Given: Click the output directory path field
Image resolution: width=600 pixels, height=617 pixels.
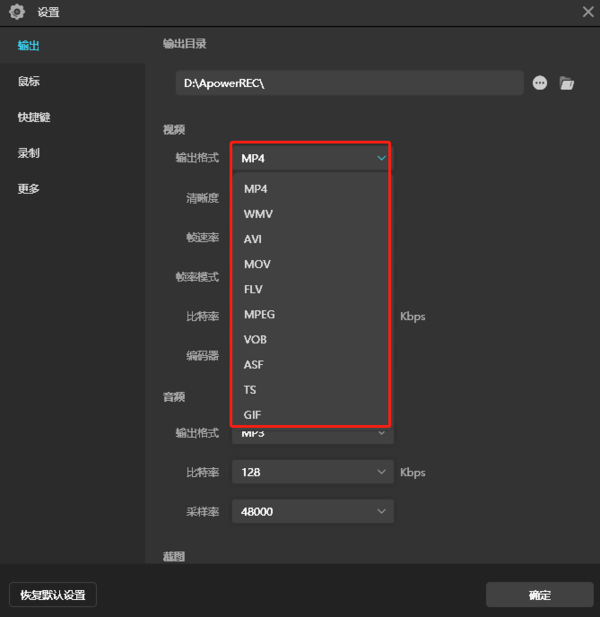Looking at the screenshot, I should (x=349, y=83).
